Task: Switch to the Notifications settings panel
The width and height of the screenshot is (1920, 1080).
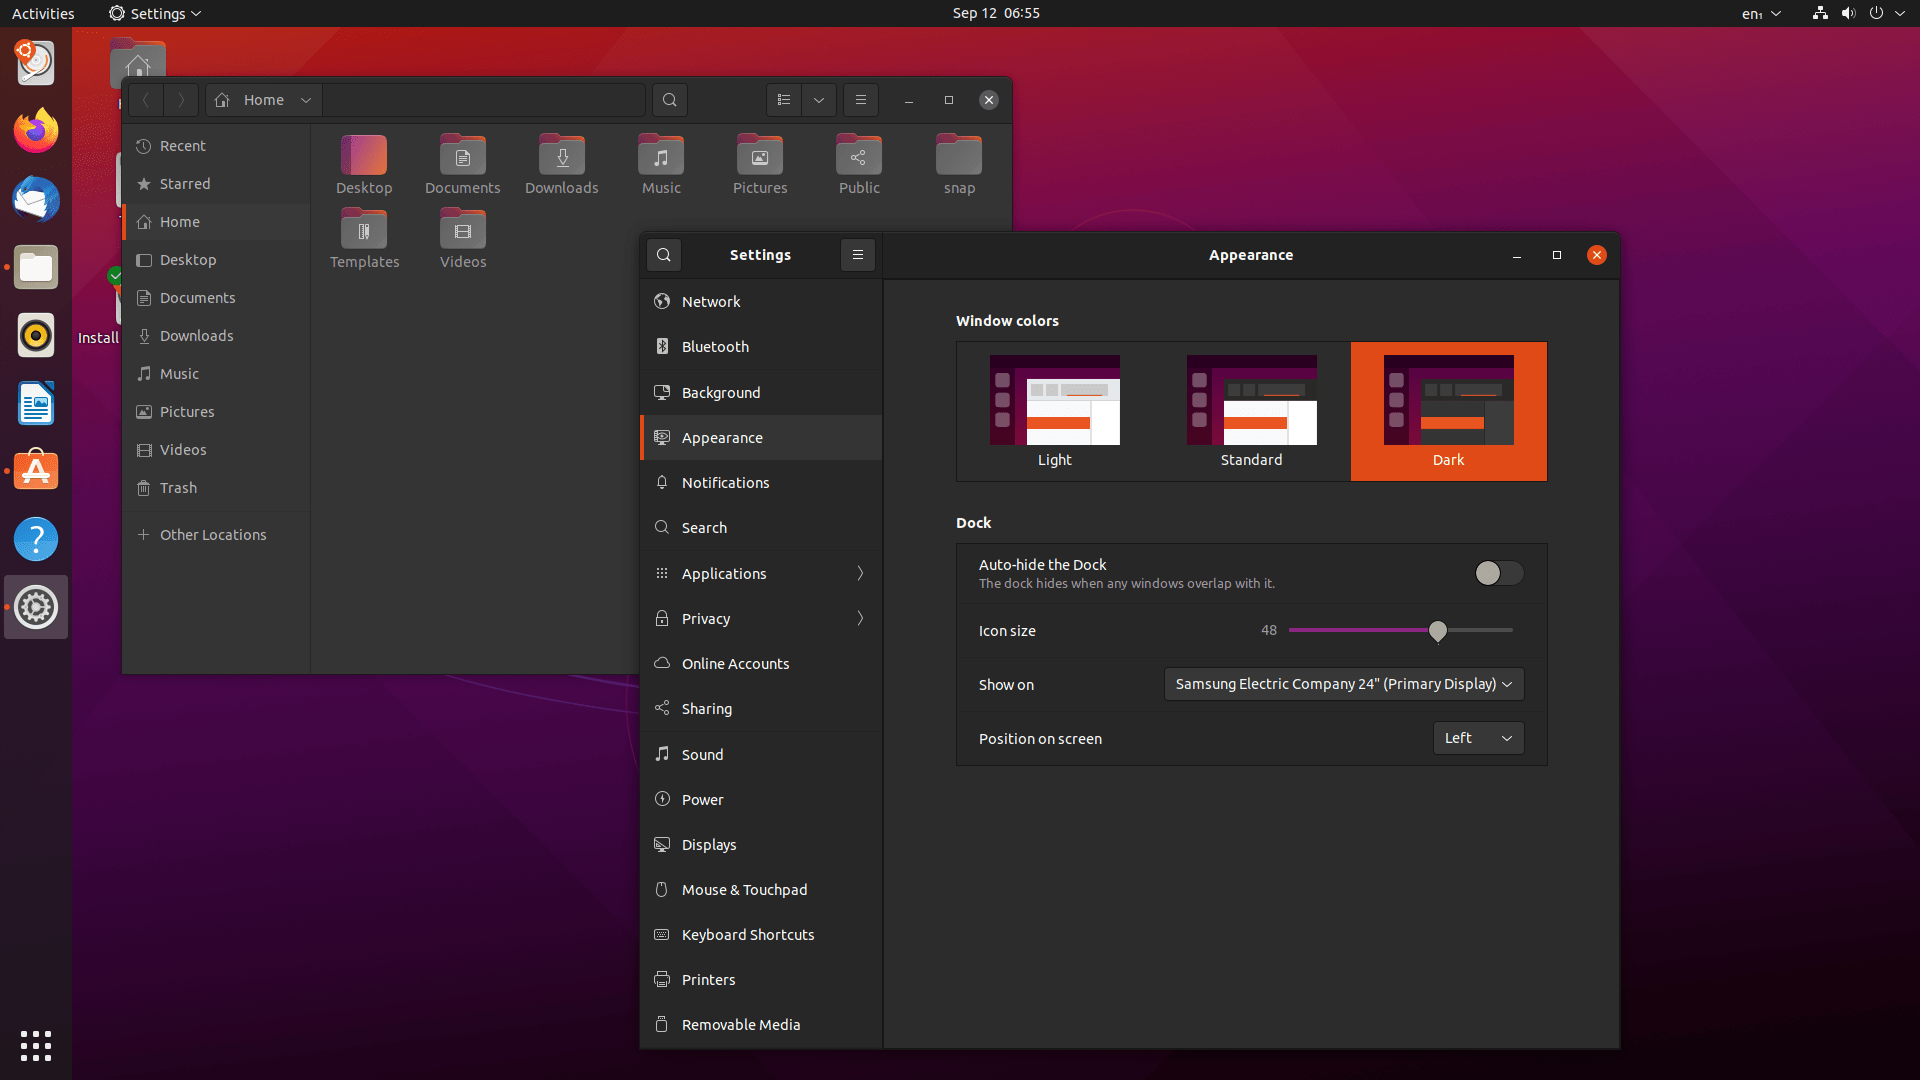Action: (725, 483)
